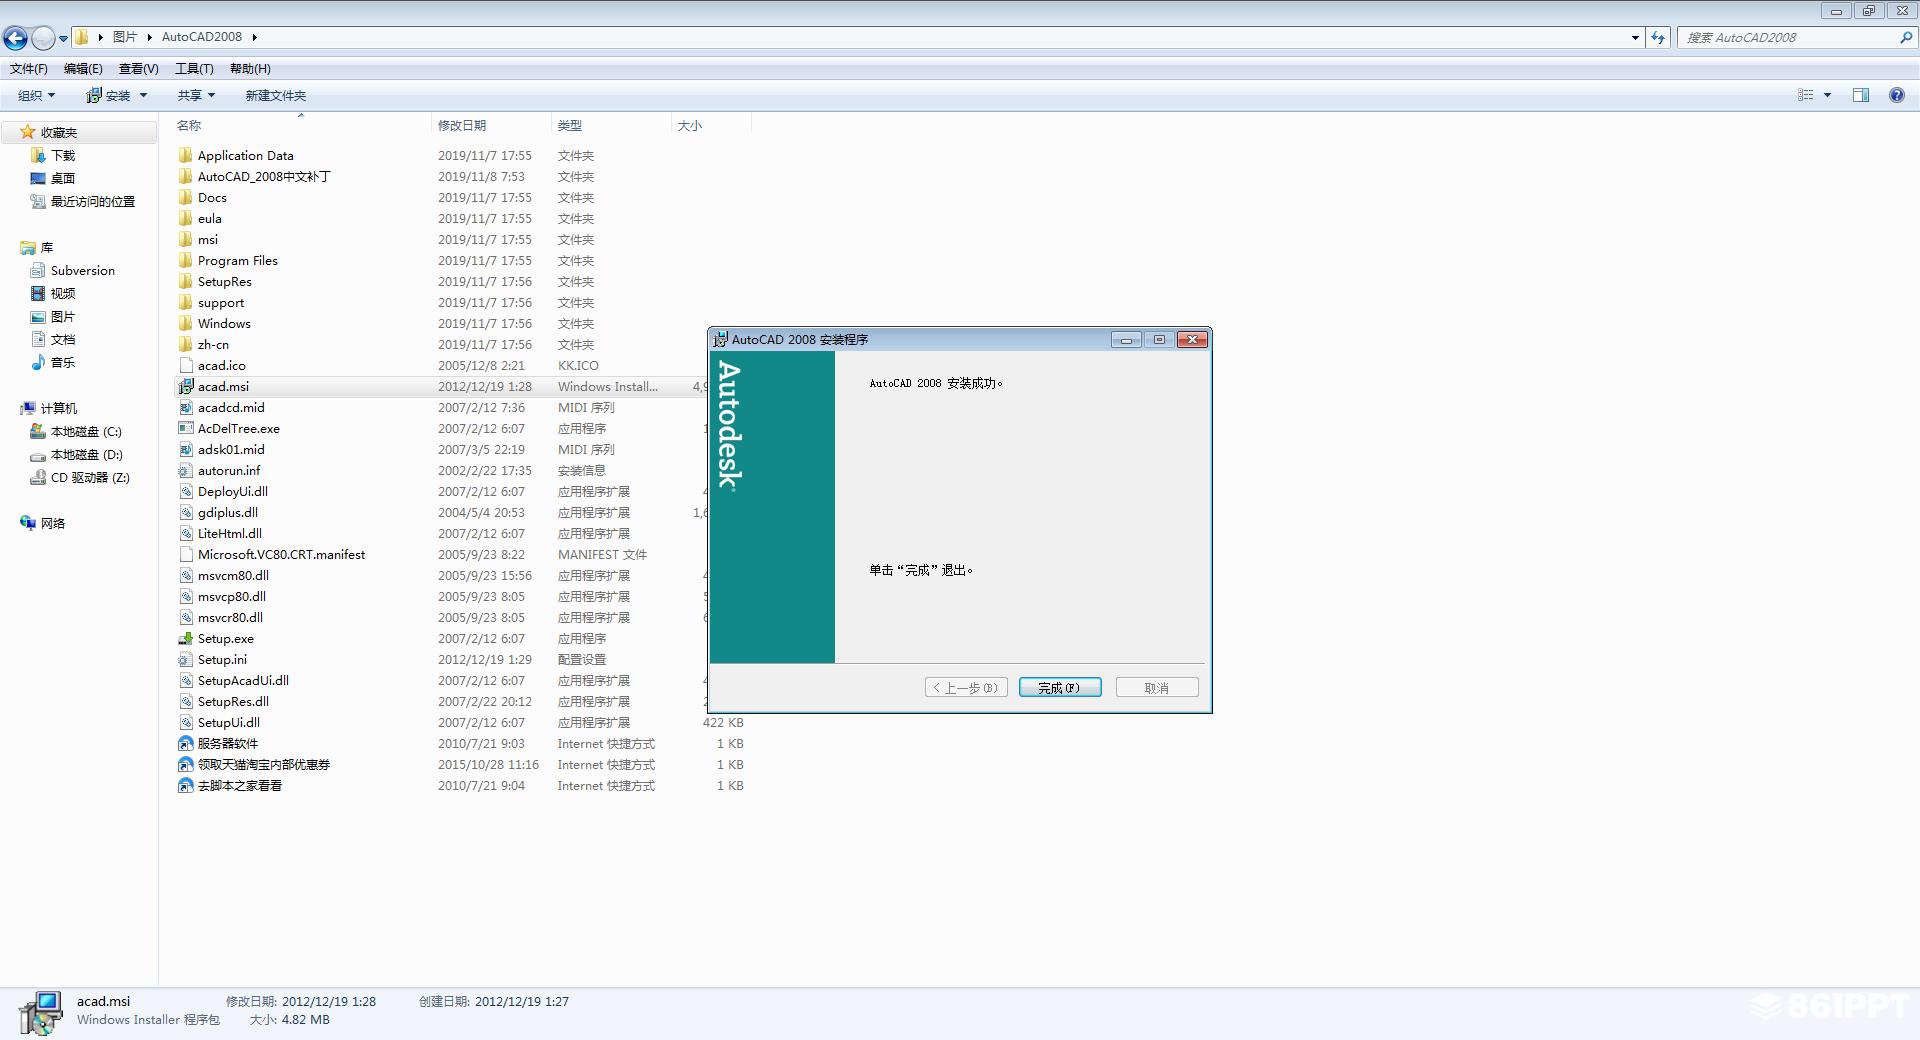
Task: Click the AutoCAD2008 breadcrumb segment
Action: click(202, 37)
